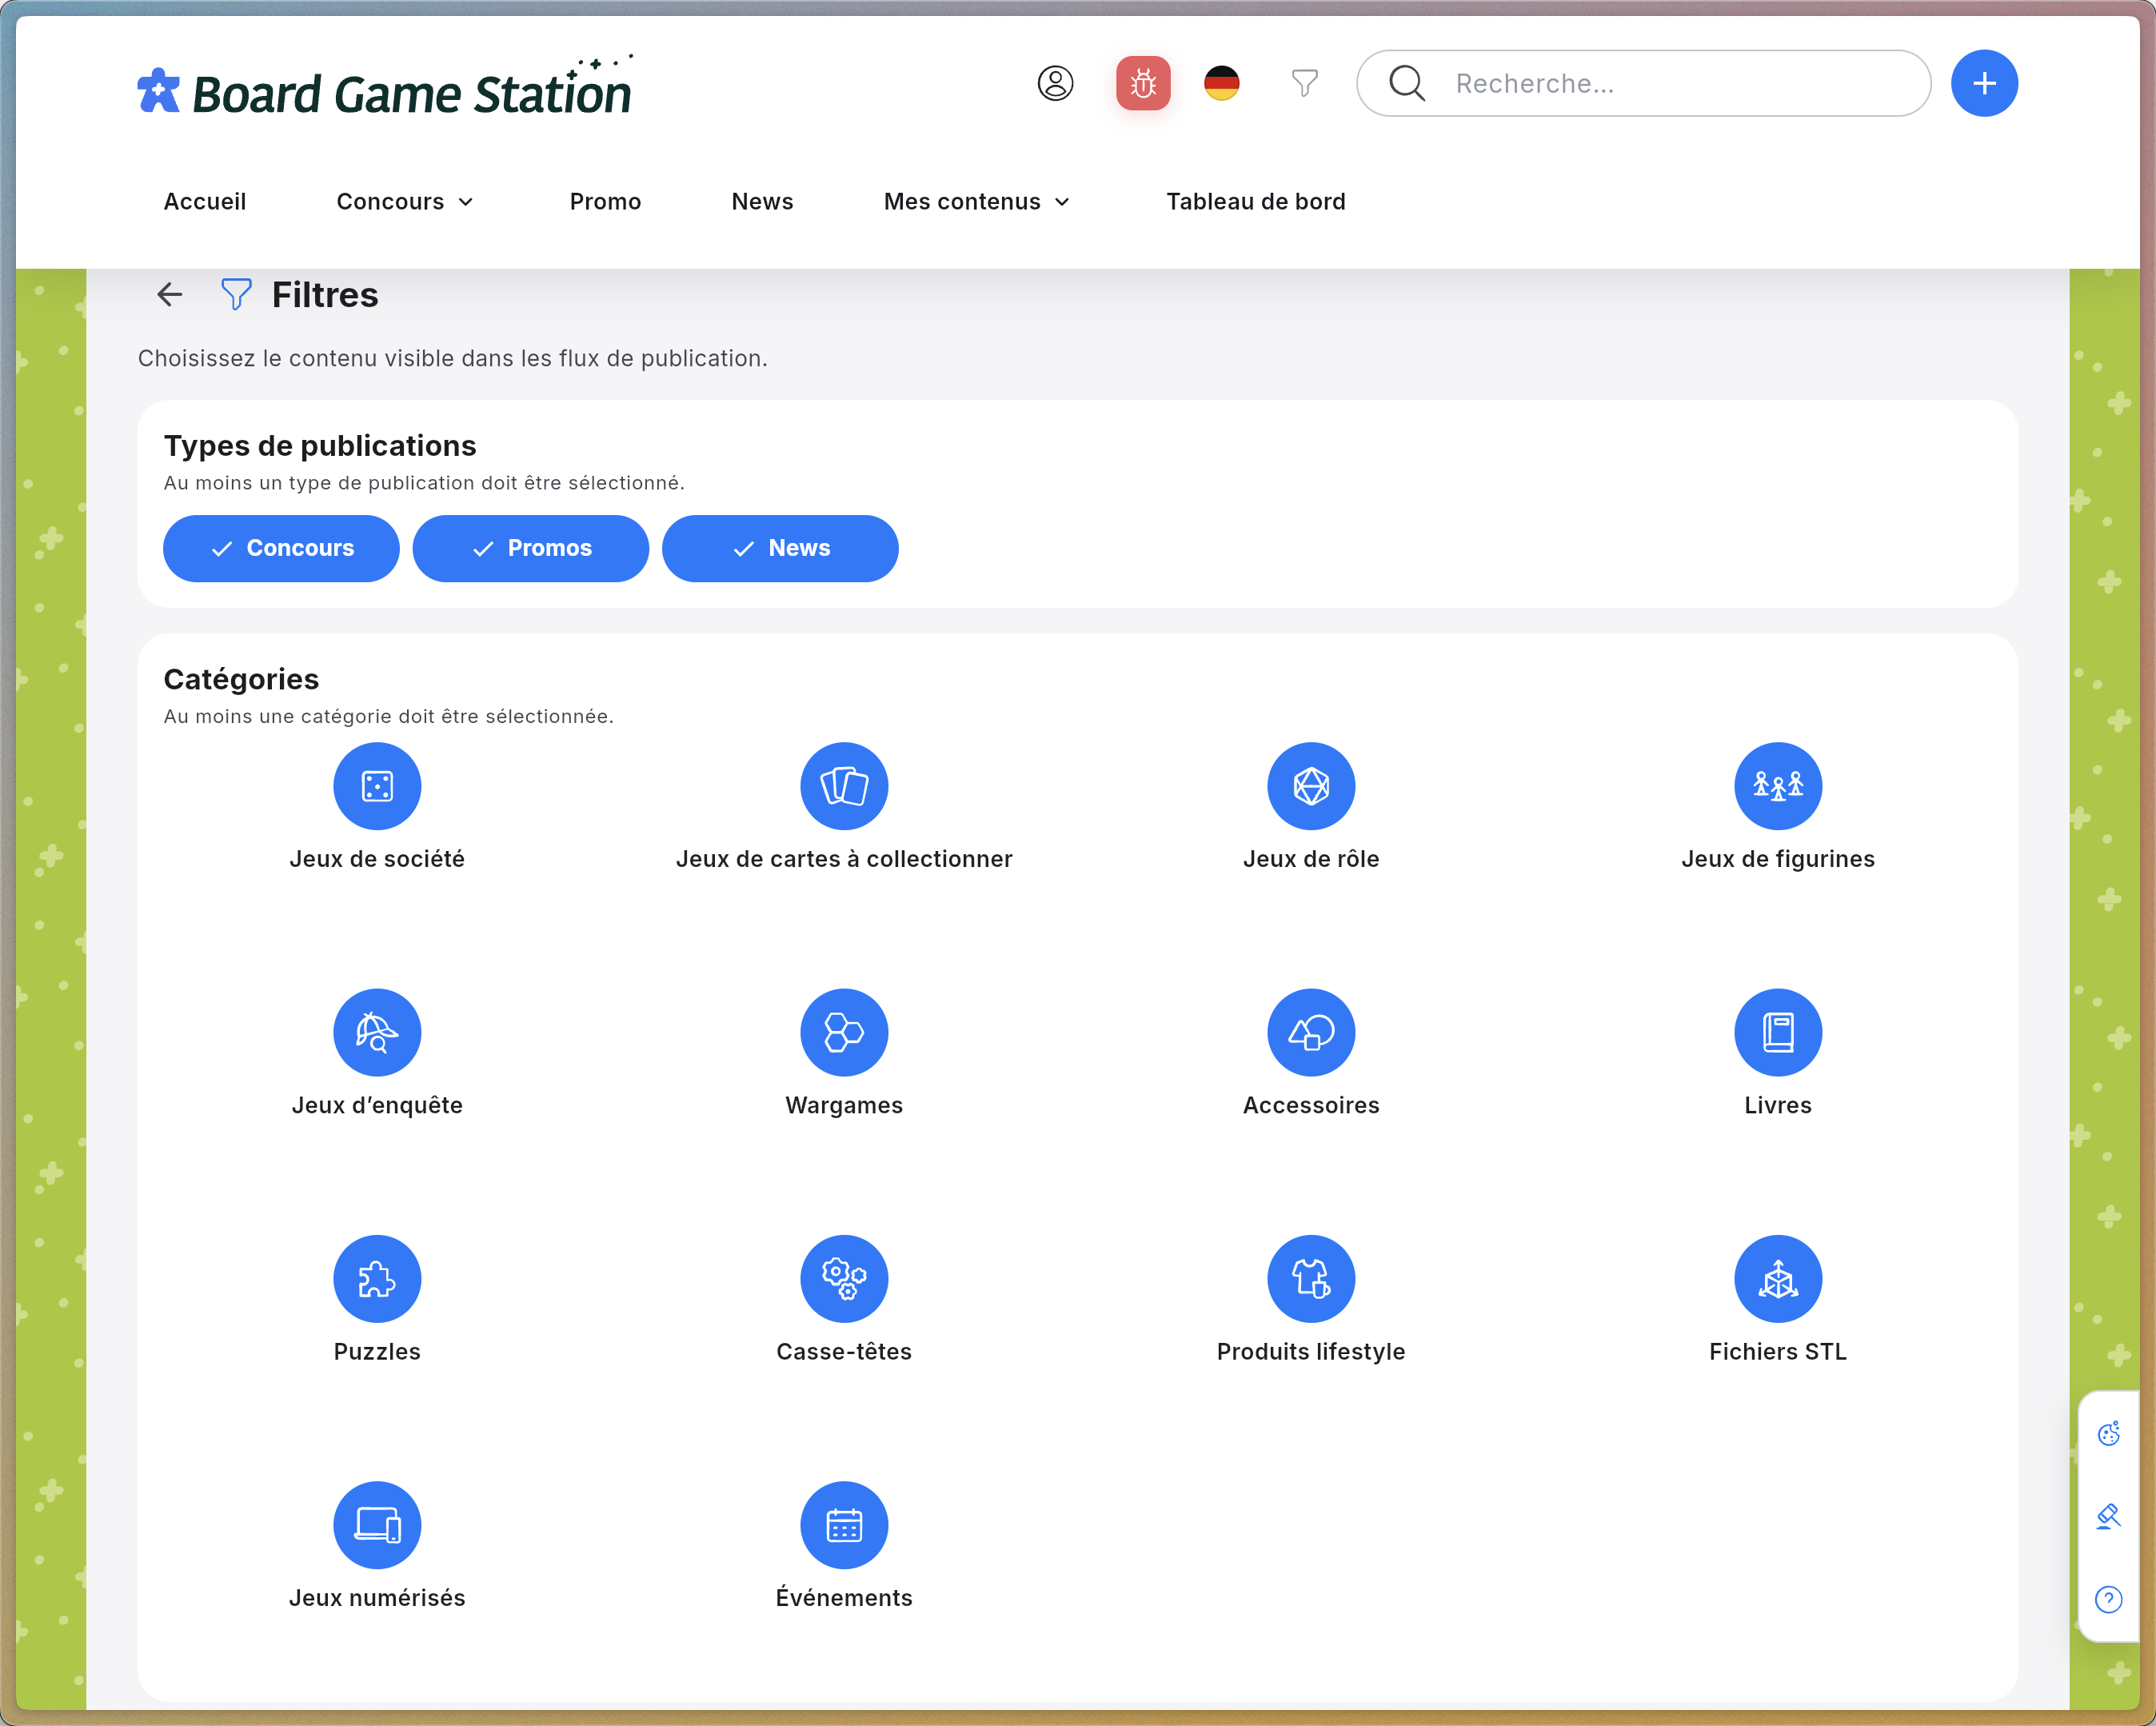Click the Jeux de rôle label
2156x1726 pixels.
click(x=1311, y=859)
